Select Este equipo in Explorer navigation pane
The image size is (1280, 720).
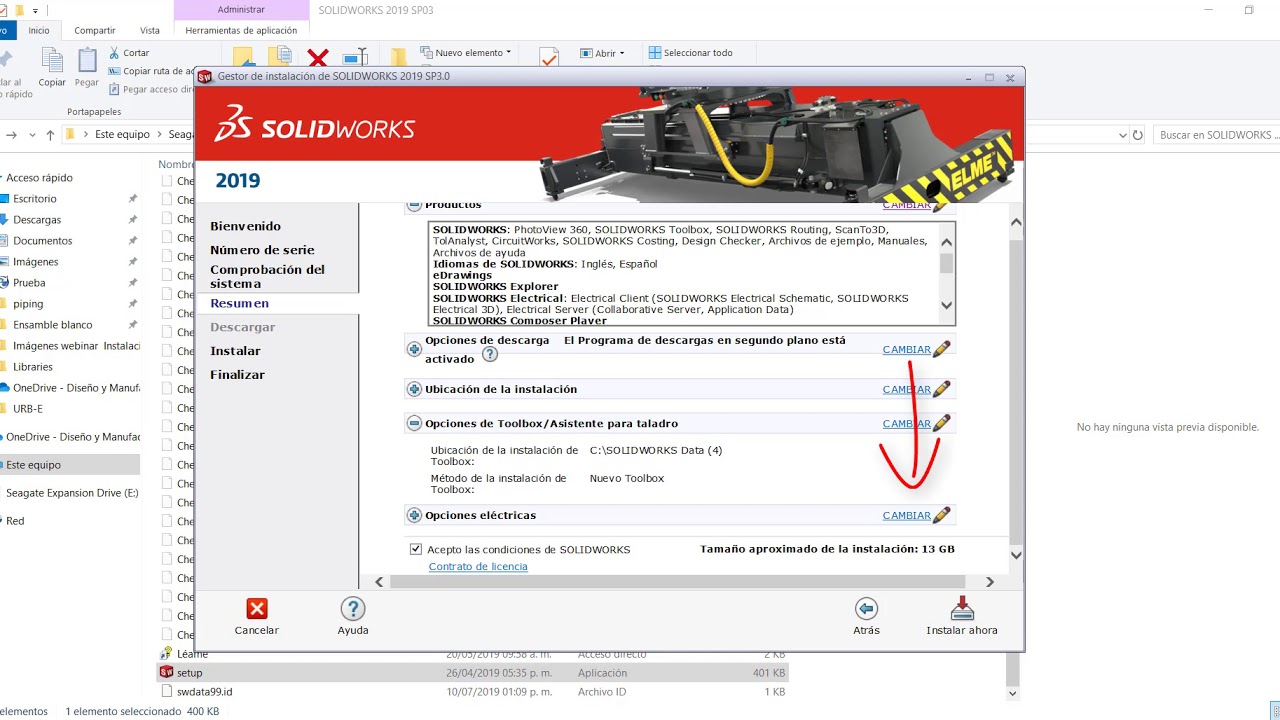[x=34, y=465]
